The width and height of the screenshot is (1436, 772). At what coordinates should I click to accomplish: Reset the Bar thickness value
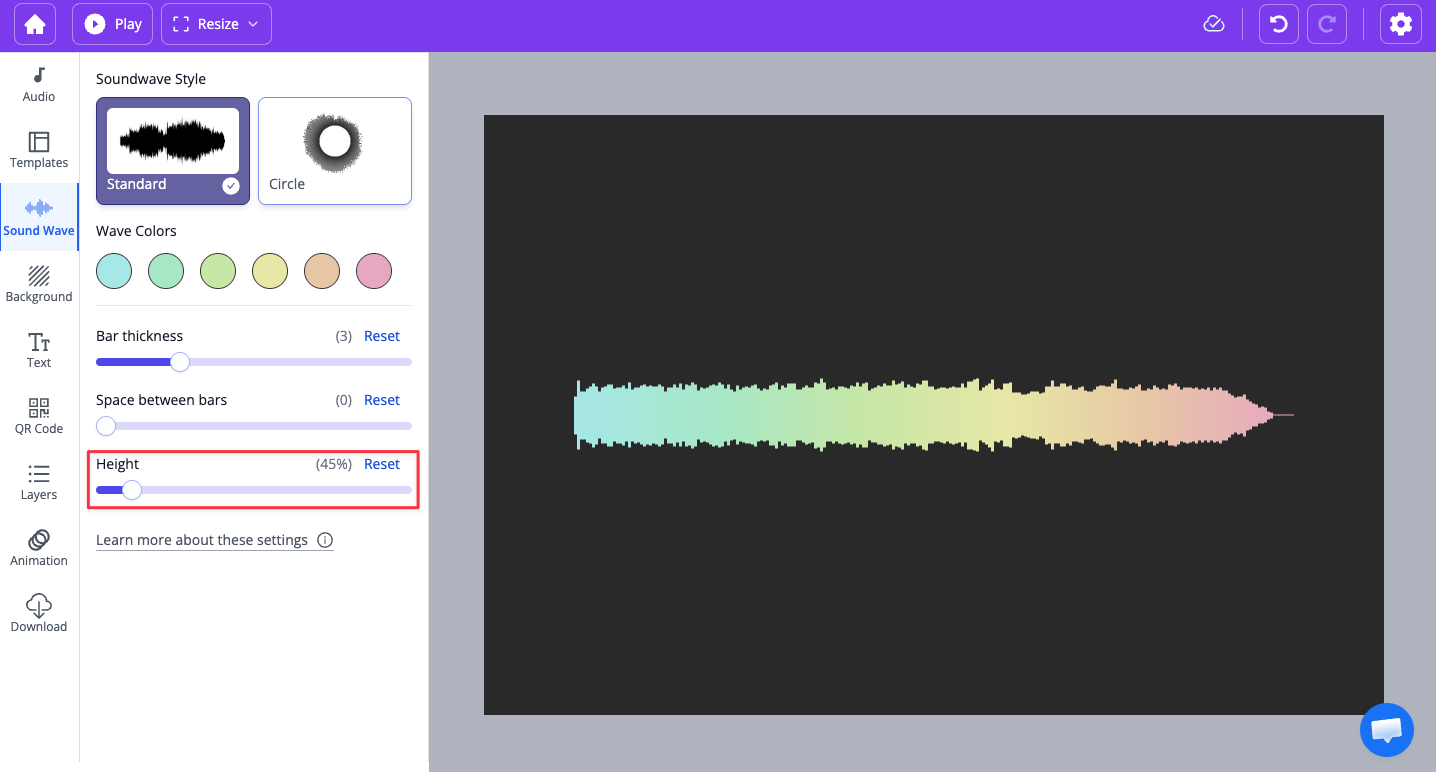pyautogui.click(x=382, y=336)
